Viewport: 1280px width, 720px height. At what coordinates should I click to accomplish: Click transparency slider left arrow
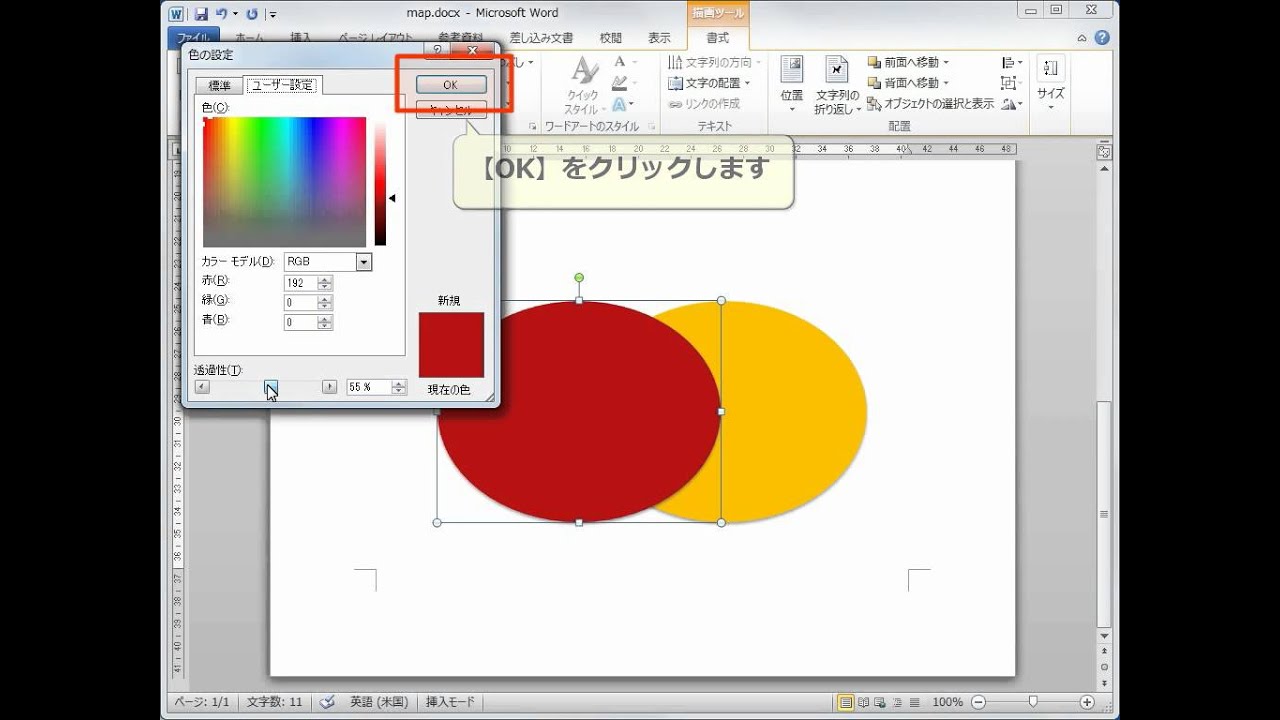click(202, 387)
